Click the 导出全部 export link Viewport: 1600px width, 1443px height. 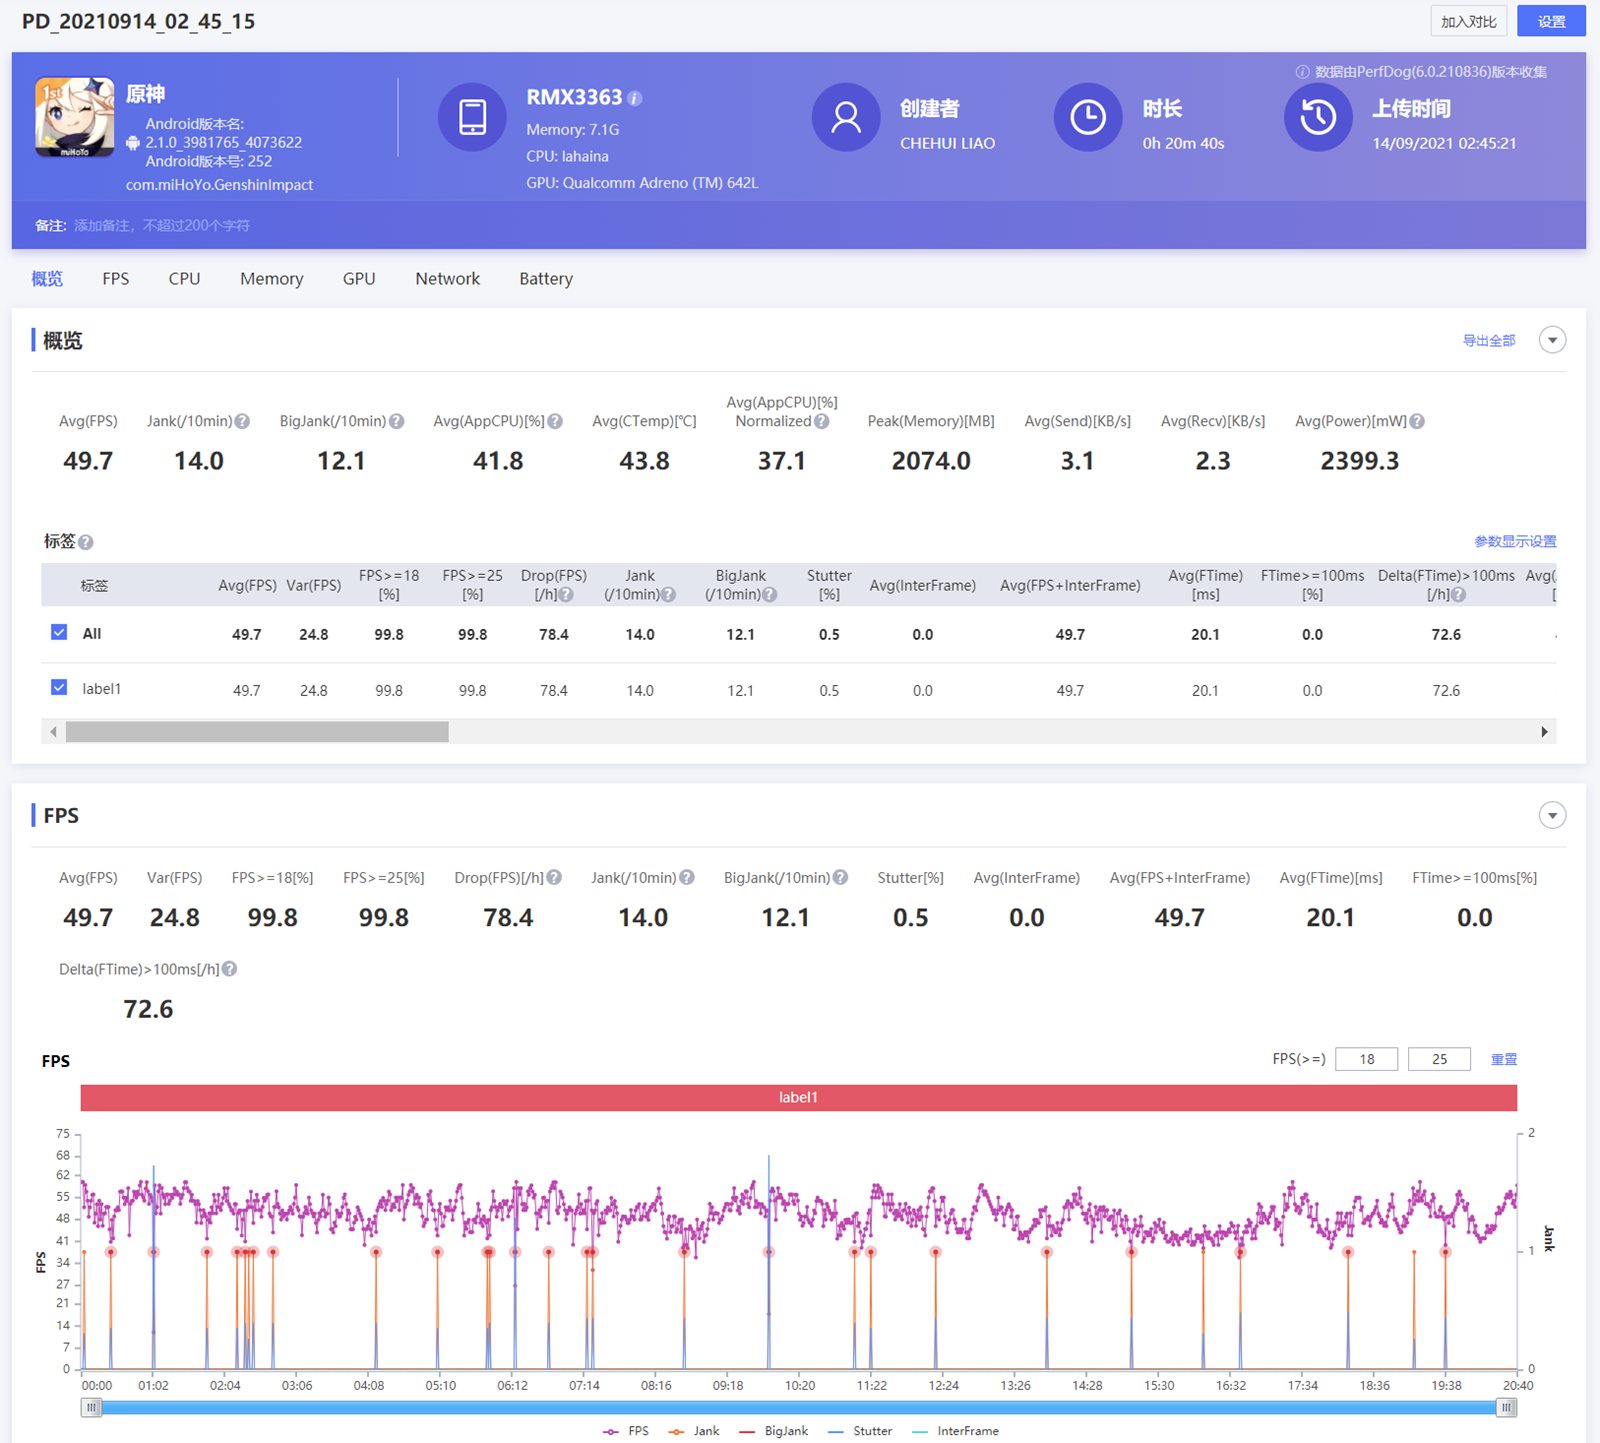[x=1488, y=341]
